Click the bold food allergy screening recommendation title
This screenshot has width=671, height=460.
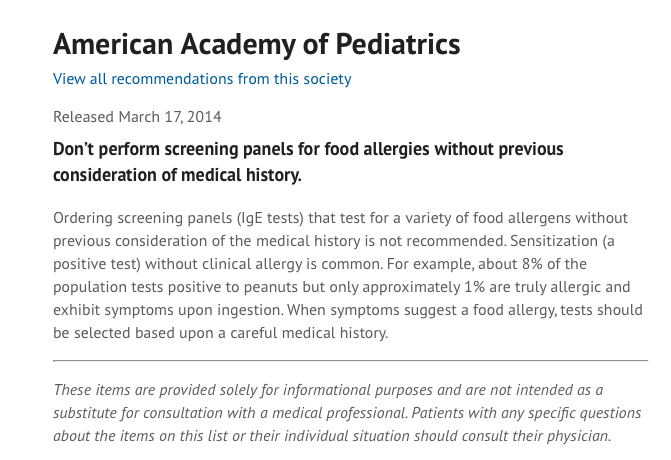point(308,162)
